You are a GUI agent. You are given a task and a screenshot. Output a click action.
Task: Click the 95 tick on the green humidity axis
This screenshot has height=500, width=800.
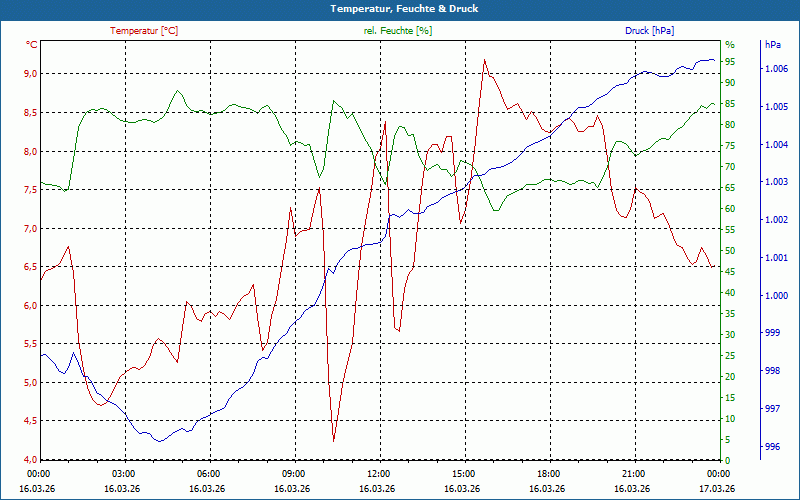click(x=730, y=62)
